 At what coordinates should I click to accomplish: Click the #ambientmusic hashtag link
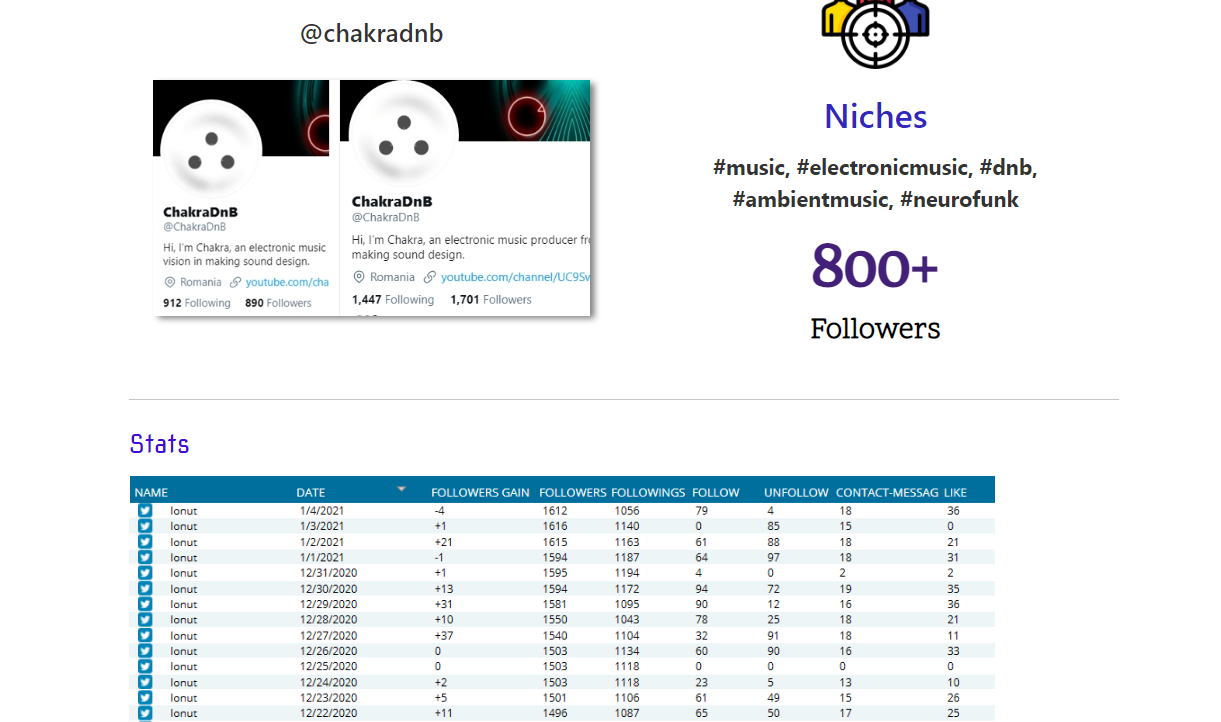(811, 199)
